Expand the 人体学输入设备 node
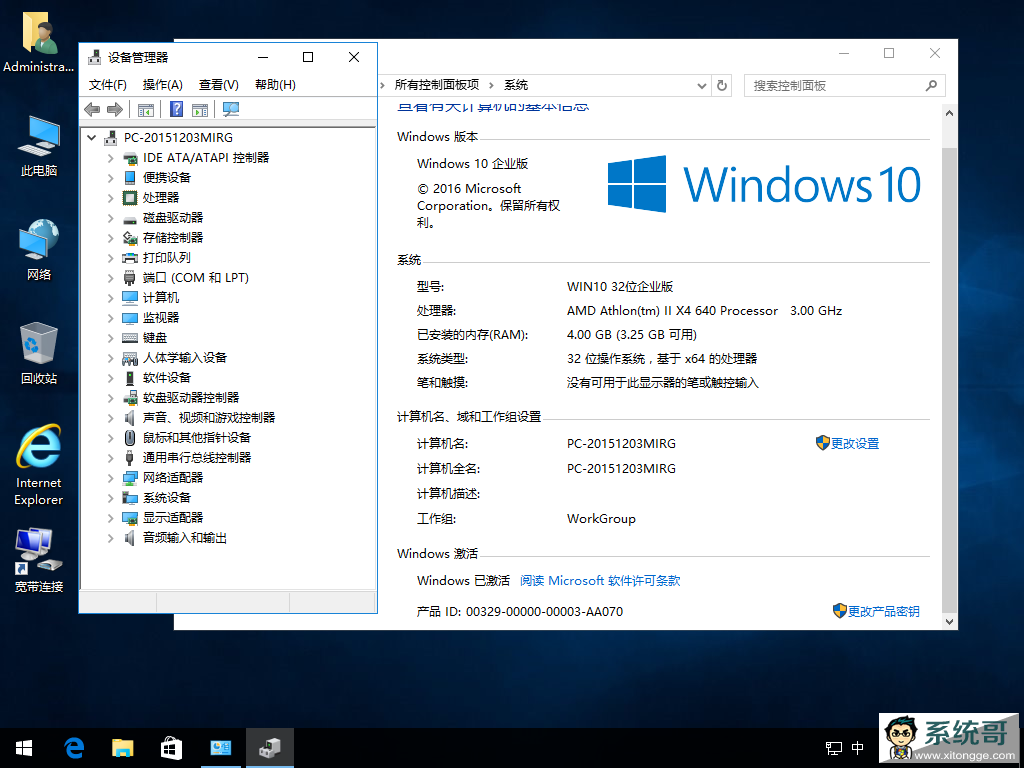 pos(110,358)
